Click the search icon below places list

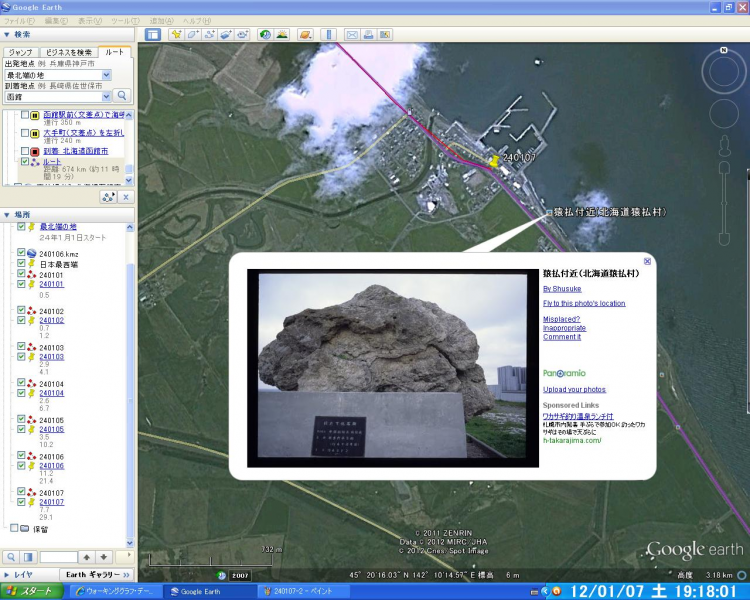point(11,557)
